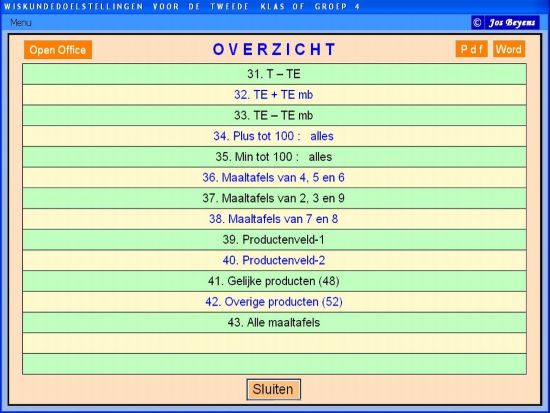Open exercise 32. TE + TE mb
Viewport: 550px width, 413px height.
274,95
